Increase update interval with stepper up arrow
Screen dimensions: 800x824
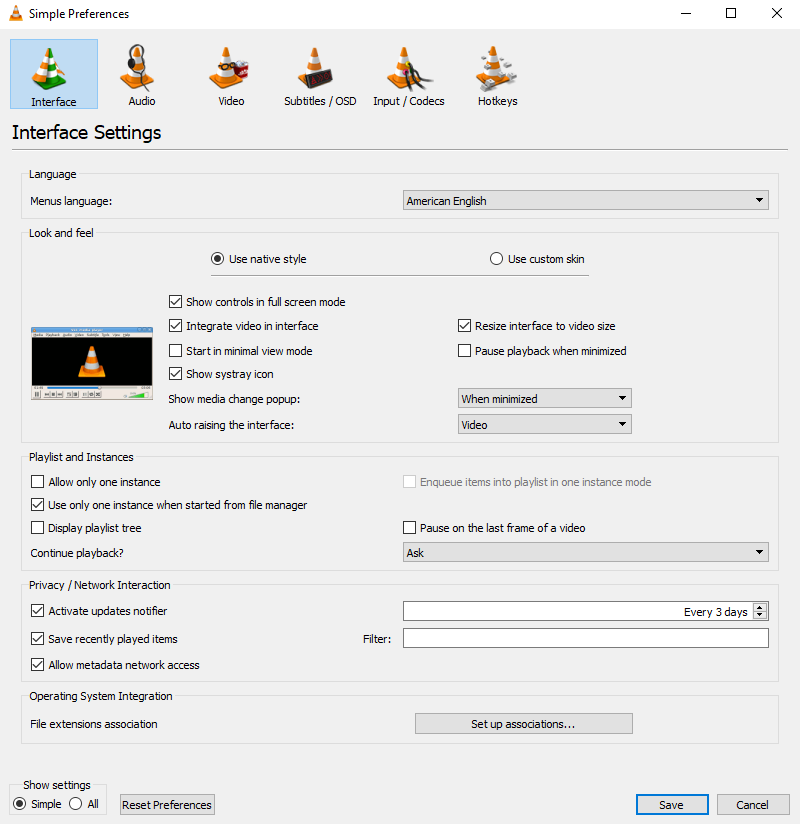[x=760, y=607]
